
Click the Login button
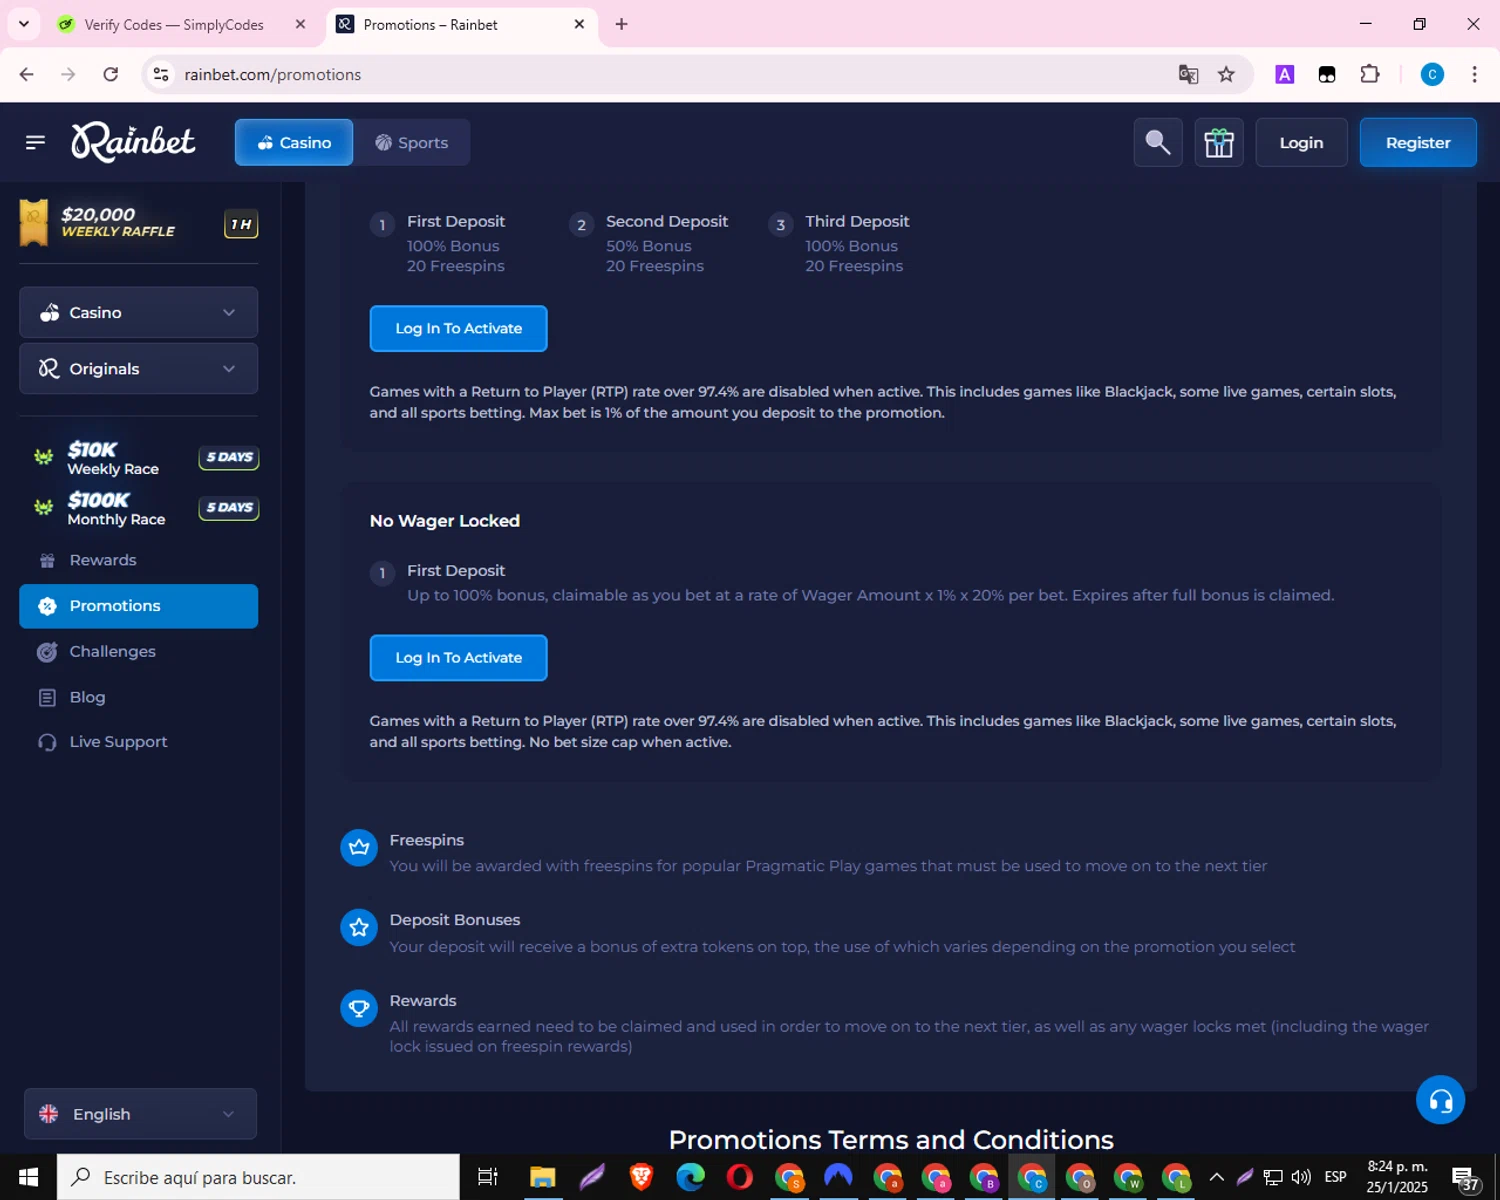tap(1301, 142)
